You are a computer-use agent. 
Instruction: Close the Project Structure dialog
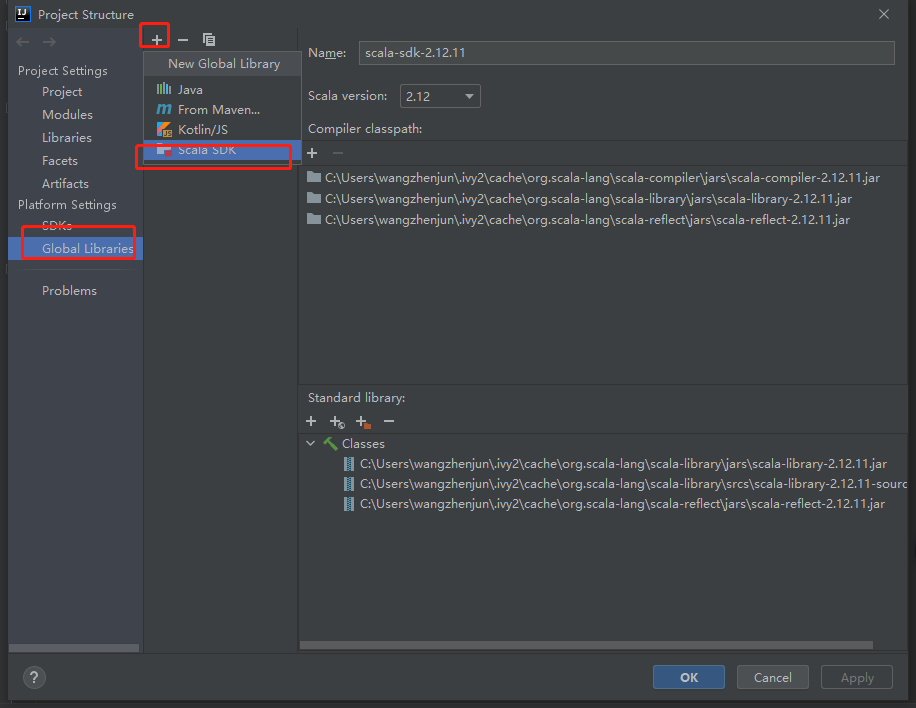coord(884,14)
